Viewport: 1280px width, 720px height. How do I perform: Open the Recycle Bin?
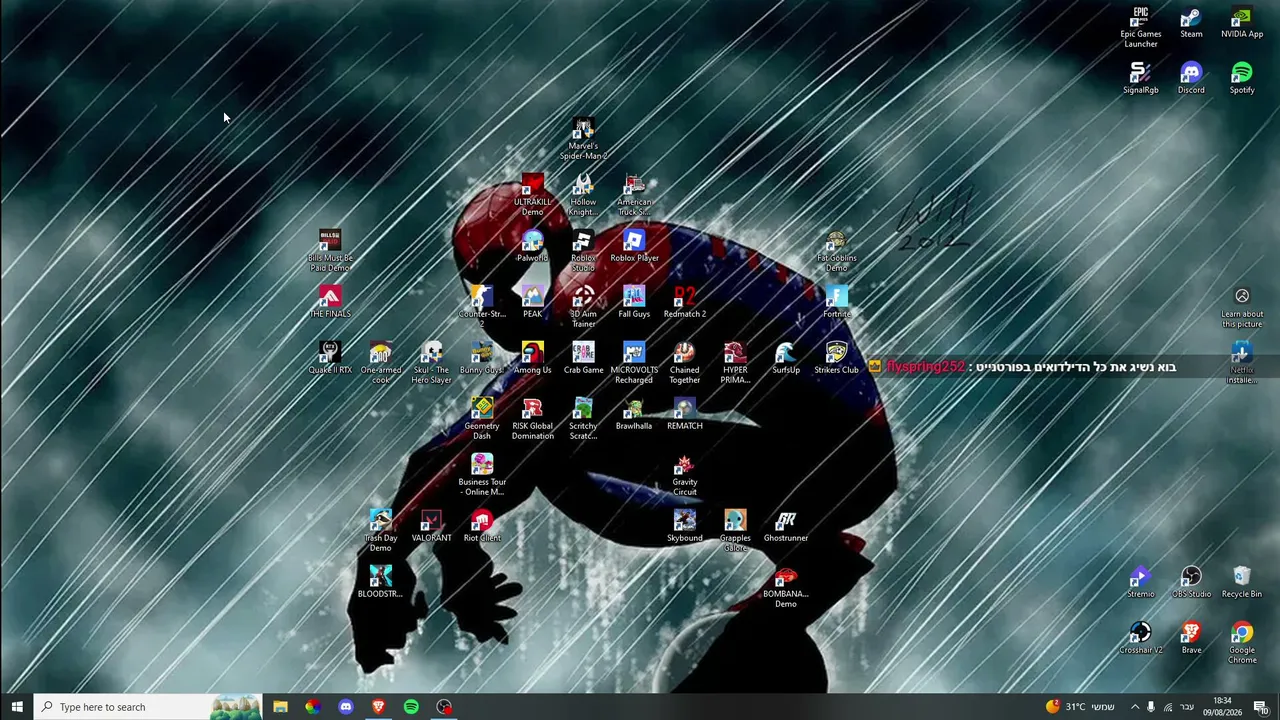click(x=1242, y=583)
